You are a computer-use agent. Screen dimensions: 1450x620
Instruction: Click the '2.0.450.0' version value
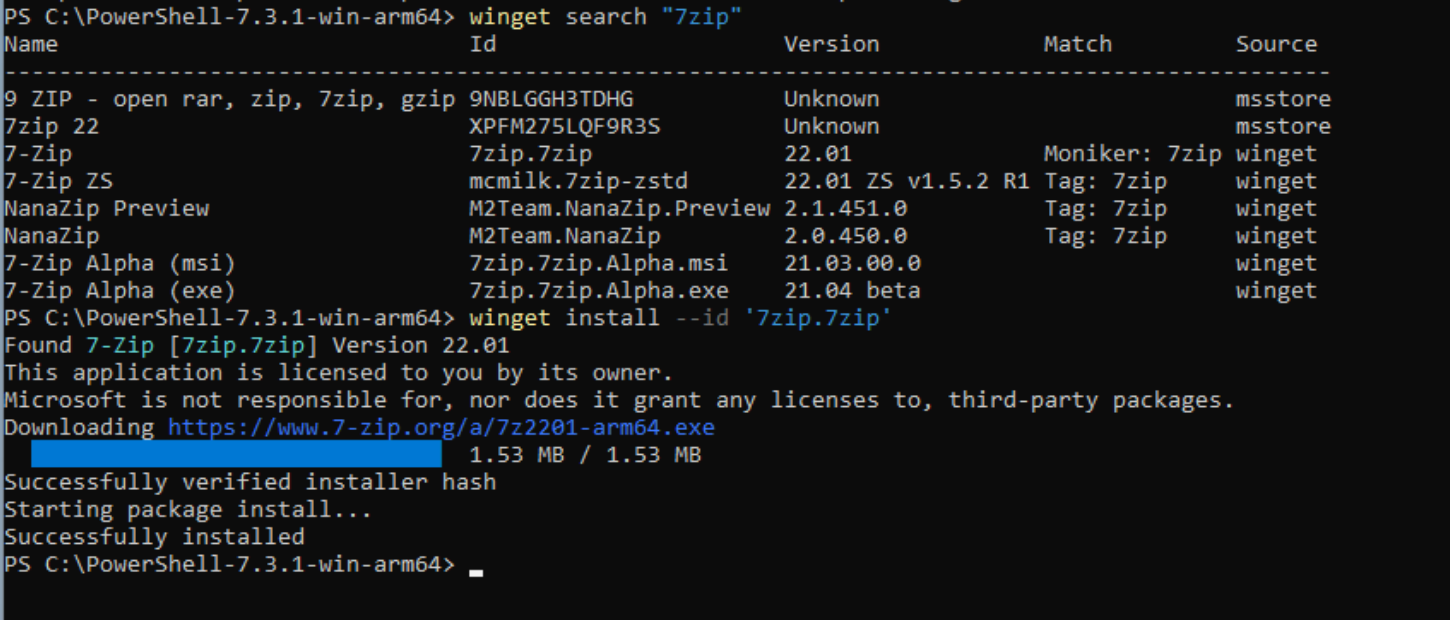tap(845, 236)
